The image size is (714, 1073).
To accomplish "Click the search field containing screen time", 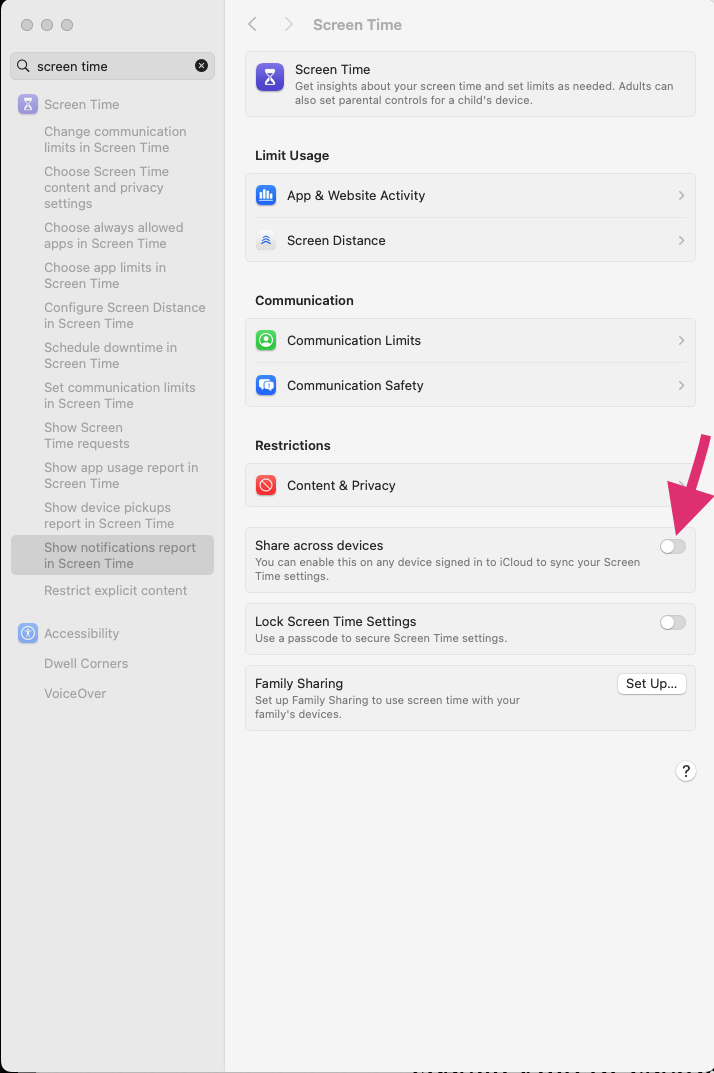I will 112,66.
